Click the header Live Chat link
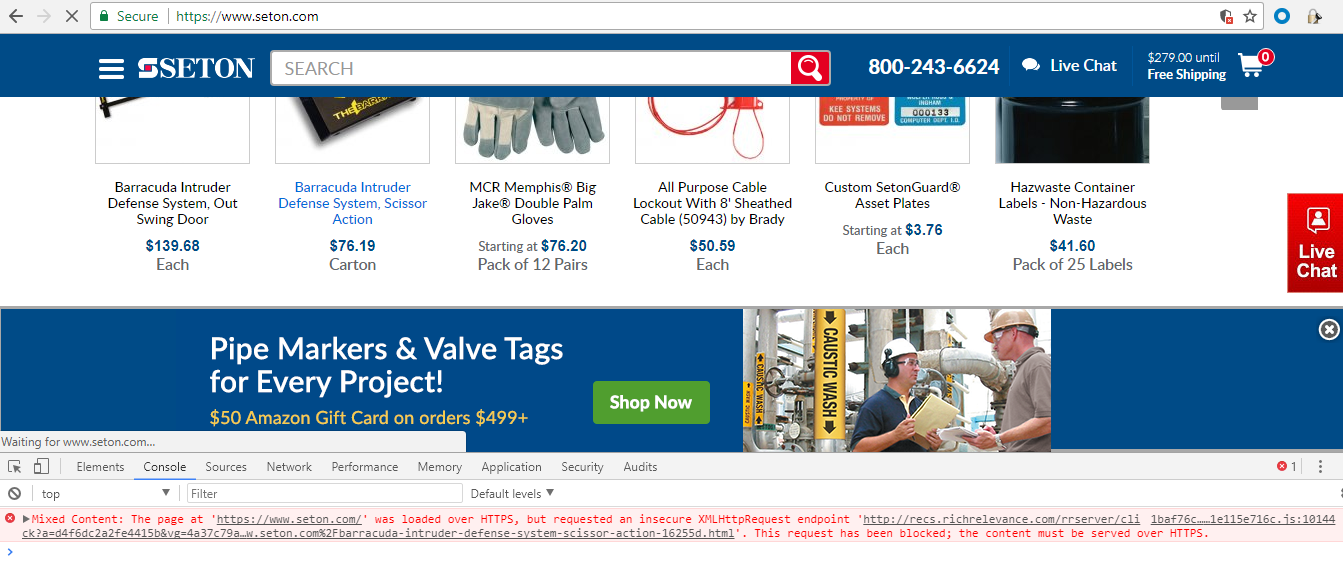 pos(1069,66)
